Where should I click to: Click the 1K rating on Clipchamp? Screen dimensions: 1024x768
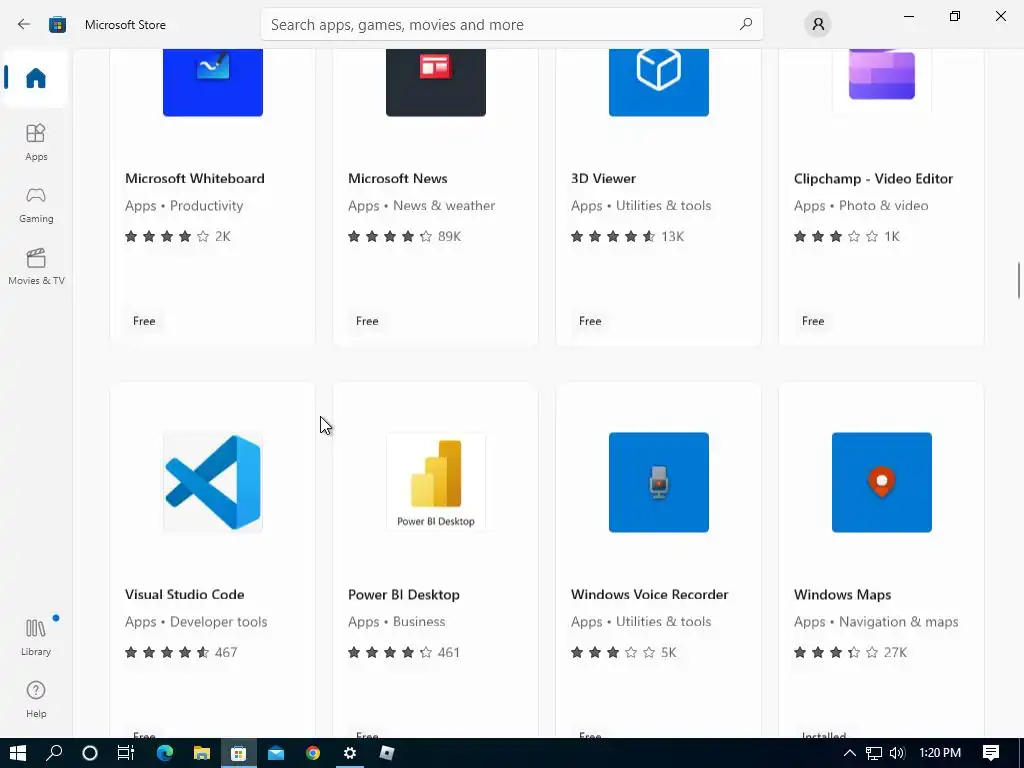coord(892,236)
